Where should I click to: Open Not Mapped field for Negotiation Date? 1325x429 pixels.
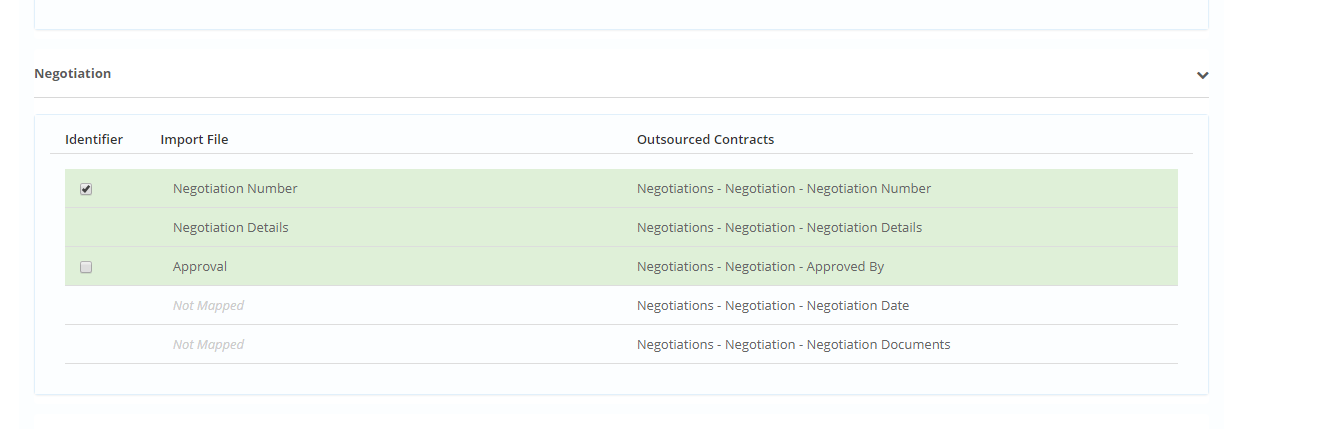point(208,306)
